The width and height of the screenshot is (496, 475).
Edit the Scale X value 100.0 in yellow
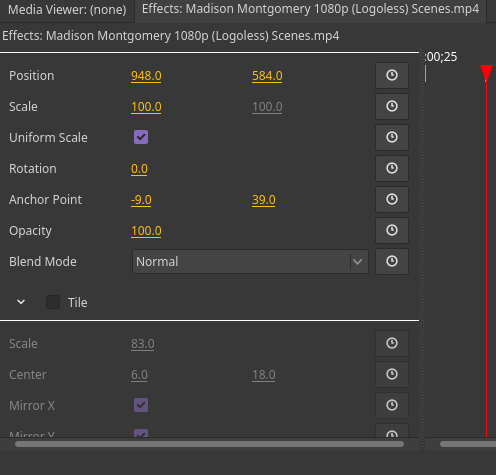[x=146, y=107]
